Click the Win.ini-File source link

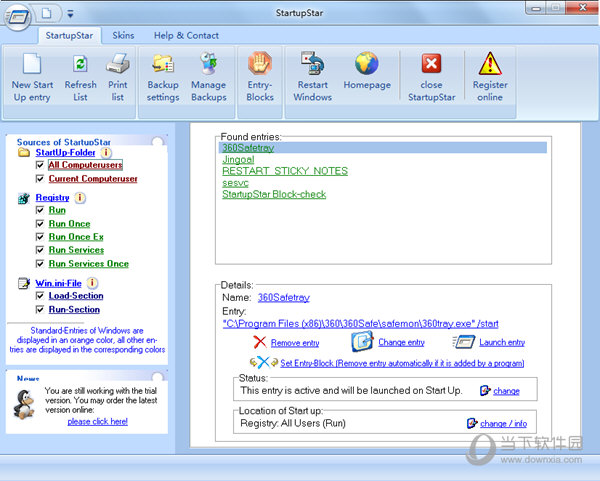point(59,284)
